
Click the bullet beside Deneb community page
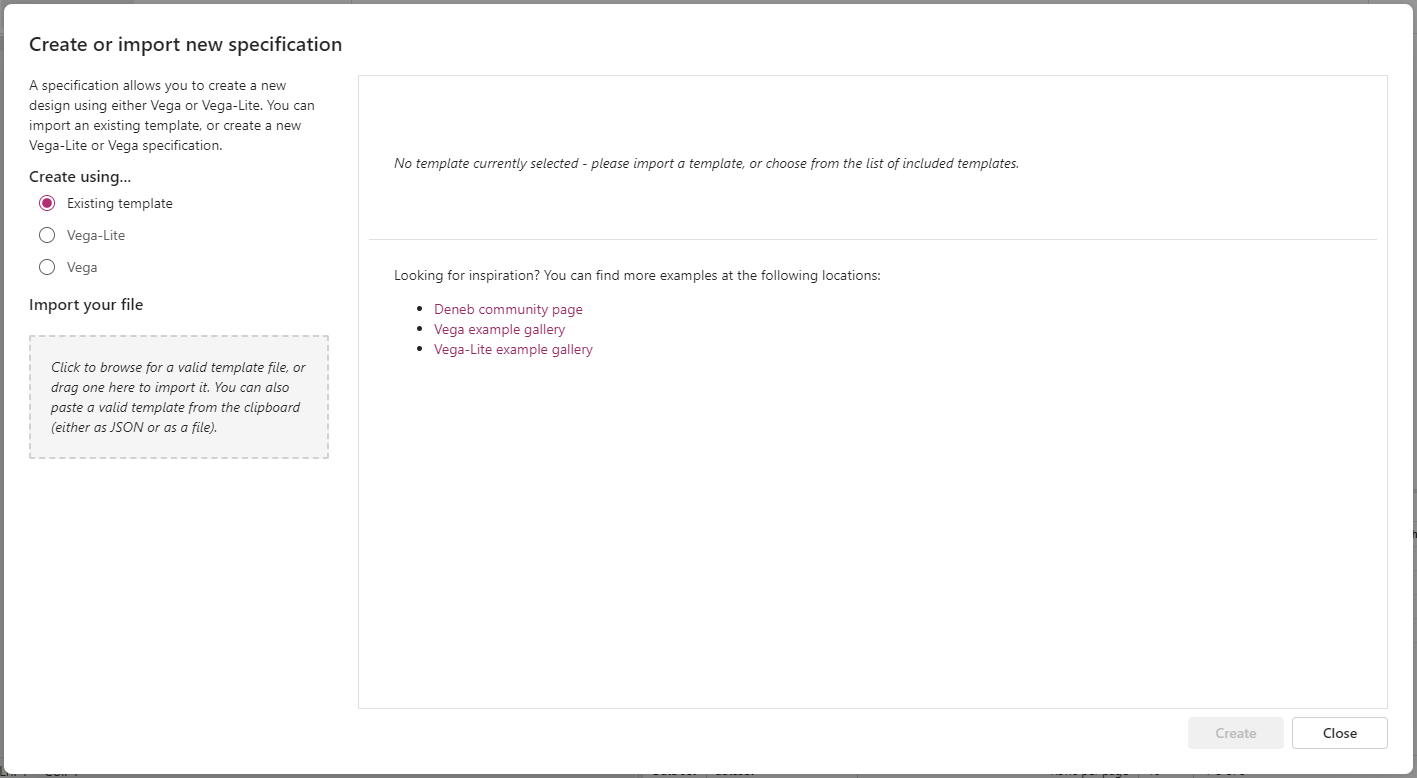[420, 309]
